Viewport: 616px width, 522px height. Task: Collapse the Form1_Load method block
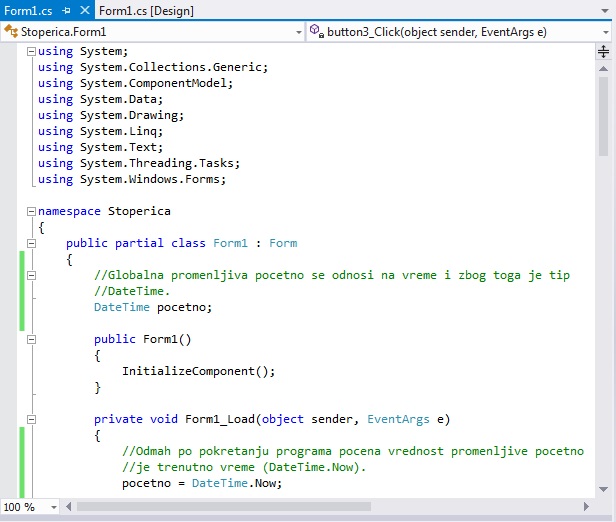pyautogui.click(x=31, y=419)
